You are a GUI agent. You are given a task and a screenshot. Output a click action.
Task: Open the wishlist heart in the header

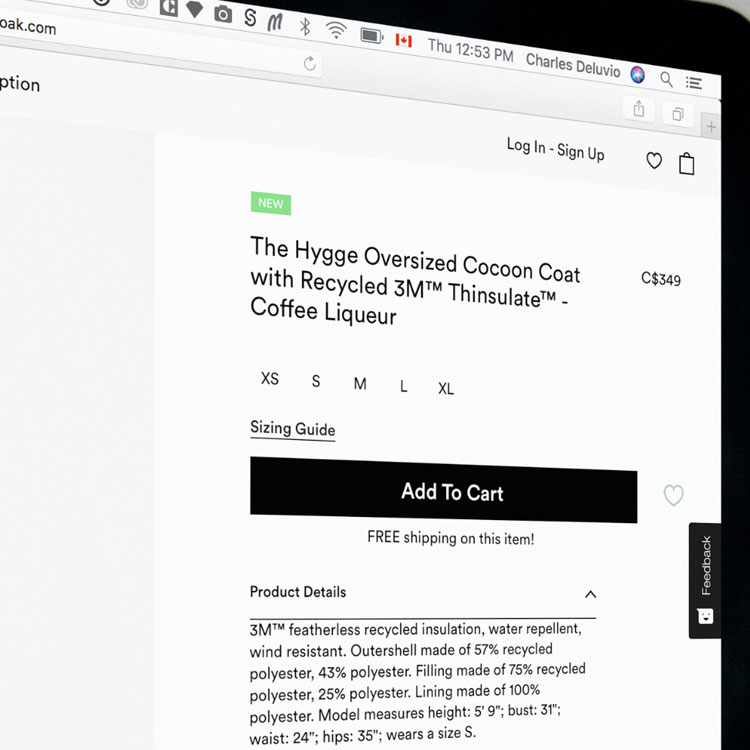coord(654,161)
